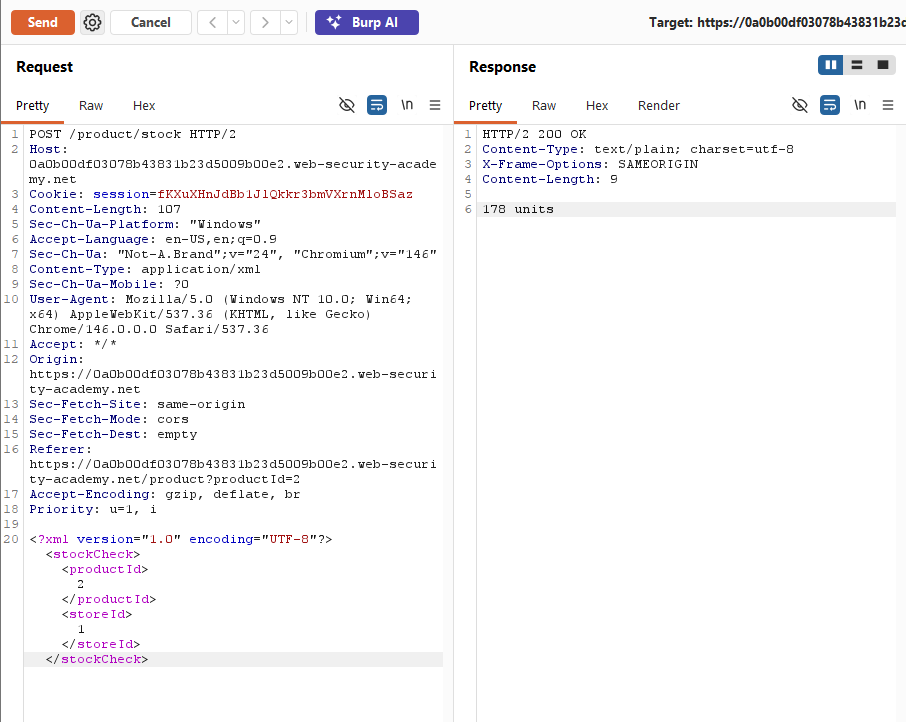The image size is (906, 722).
Task: Select Response Raw tab
Action: tap(544, 106)
